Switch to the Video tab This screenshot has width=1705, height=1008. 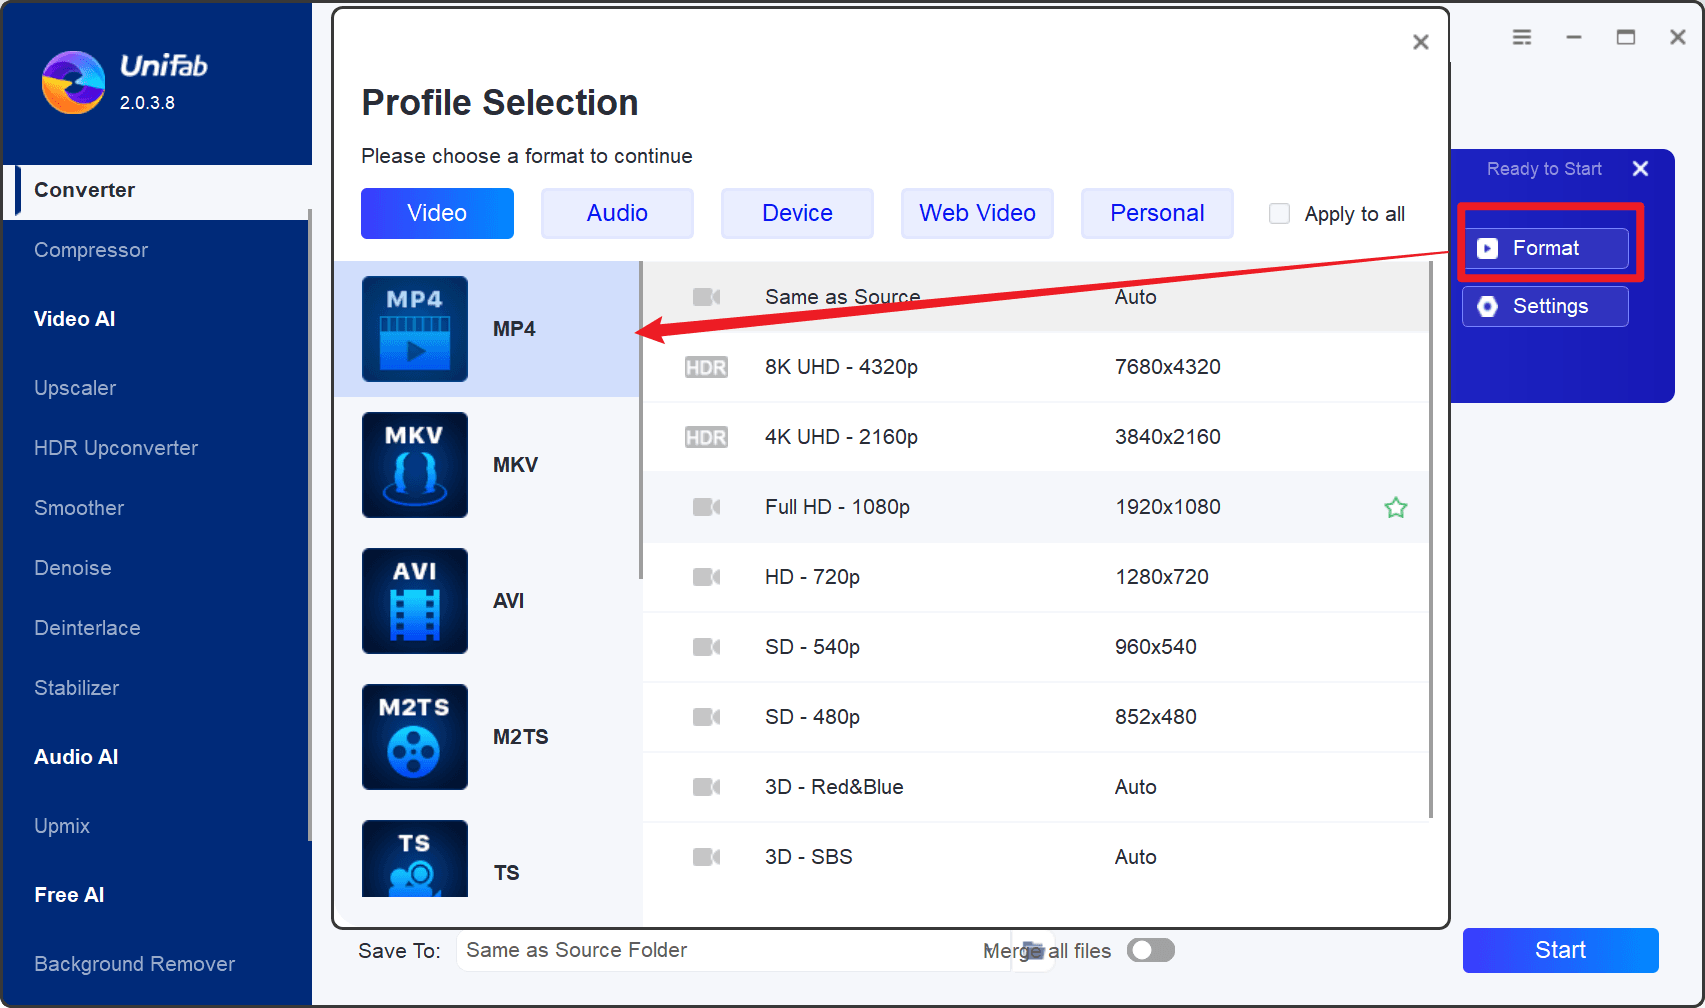437,213
